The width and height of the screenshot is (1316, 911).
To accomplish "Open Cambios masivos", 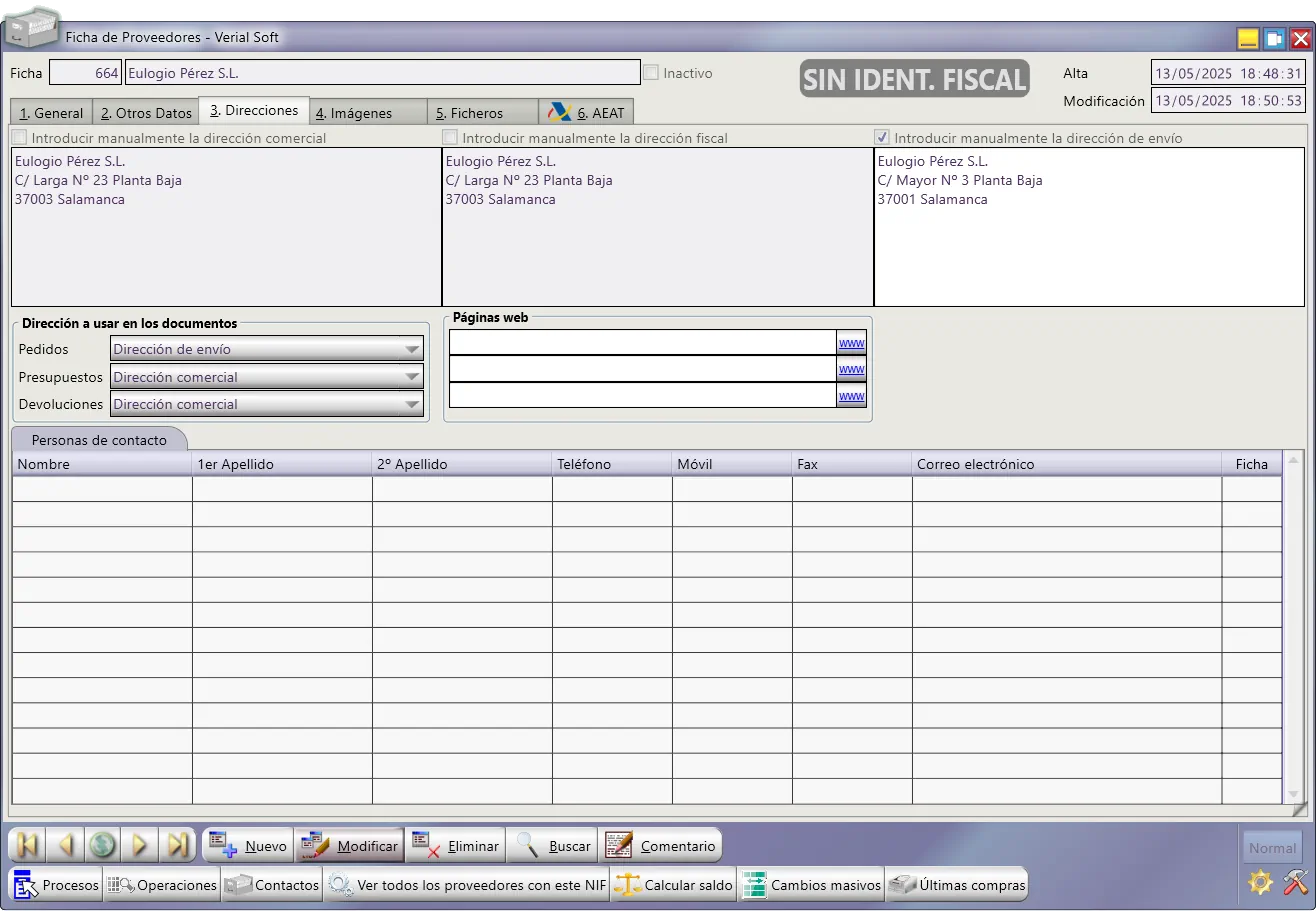I will click(x=812, y=885).
